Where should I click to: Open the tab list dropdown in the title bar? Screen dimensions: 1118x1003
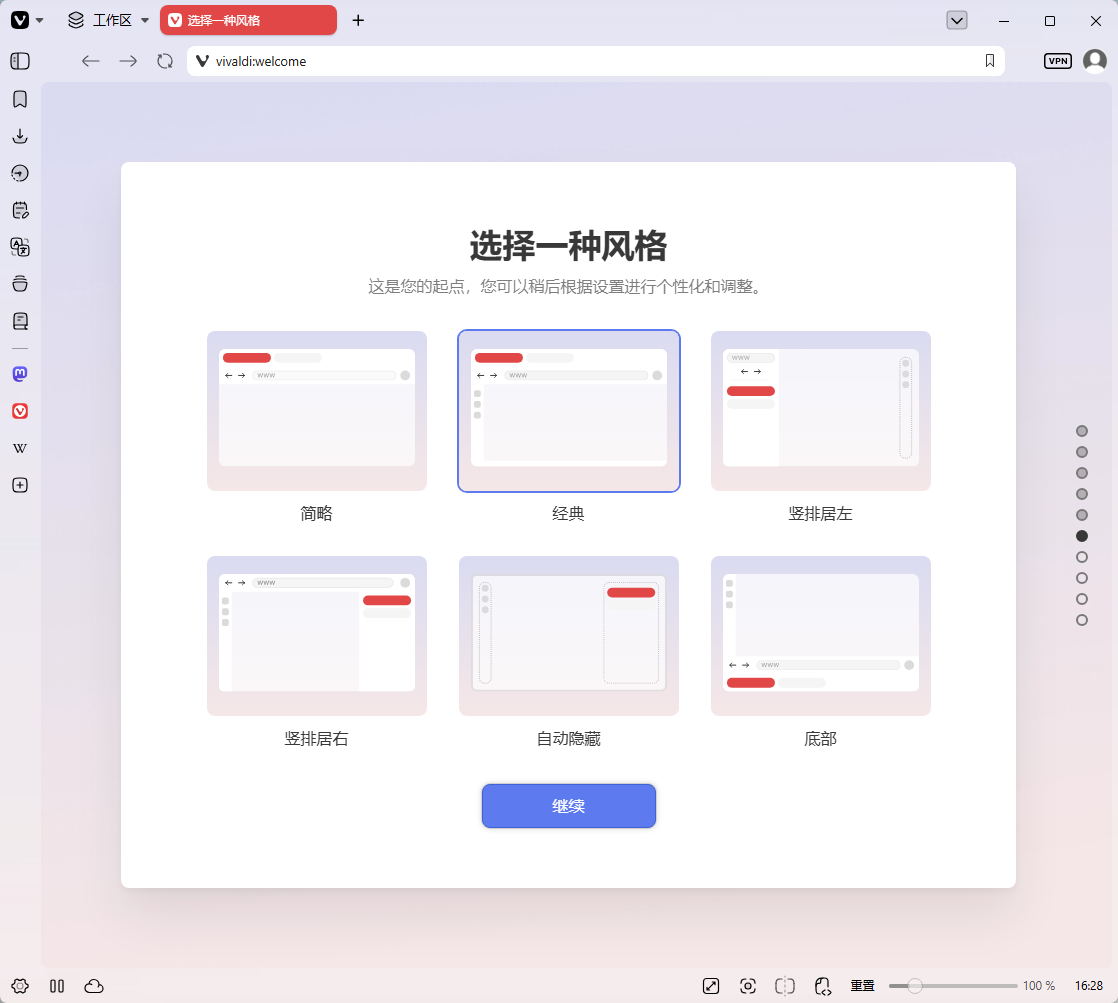pyautogui.click(x=957, y=20)
